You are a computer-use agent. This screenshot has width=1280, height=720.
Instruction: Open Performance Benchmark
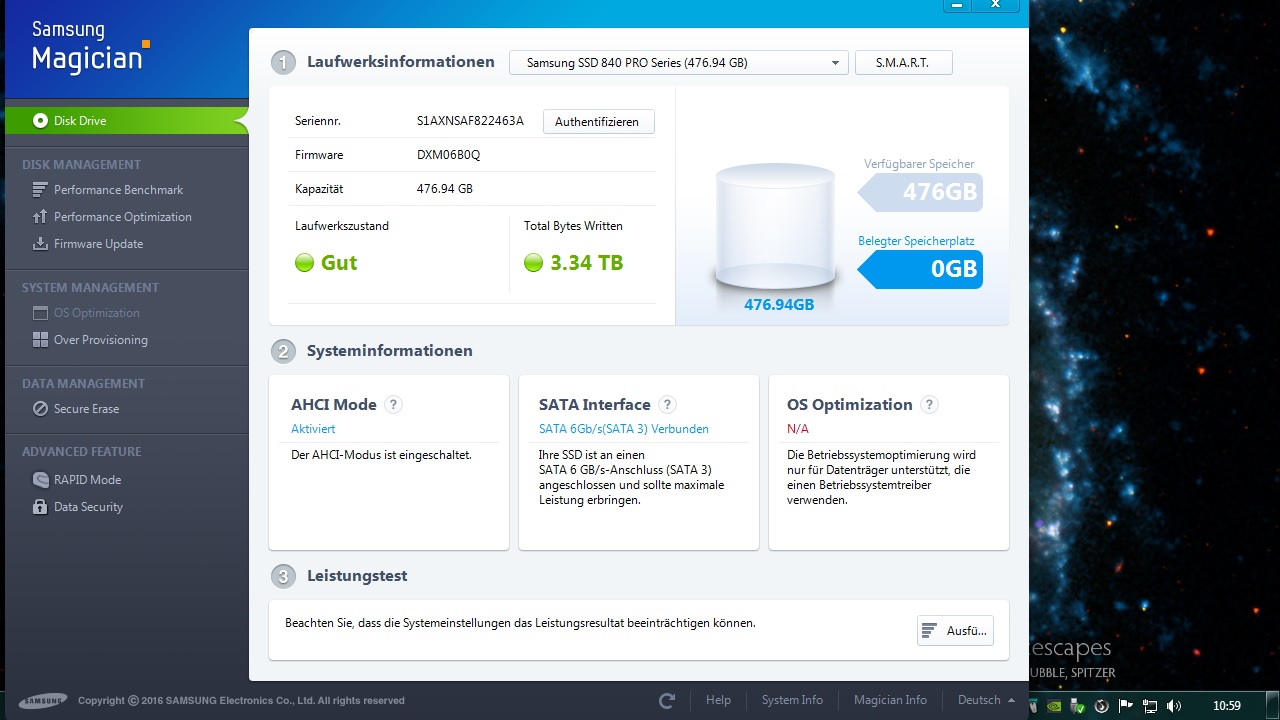coord(118,190)
